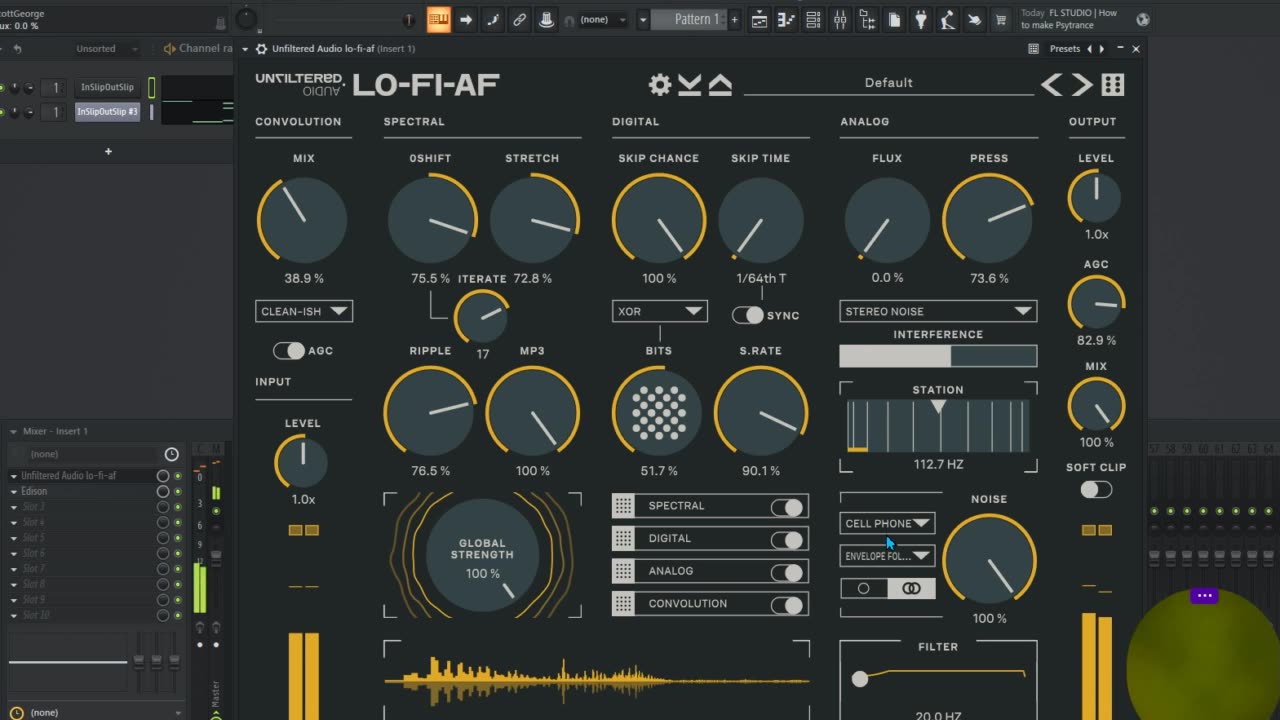This screenshot has width=1280, height=720.
Task: Click the Noise amount knob
Action: pos(989,561)
